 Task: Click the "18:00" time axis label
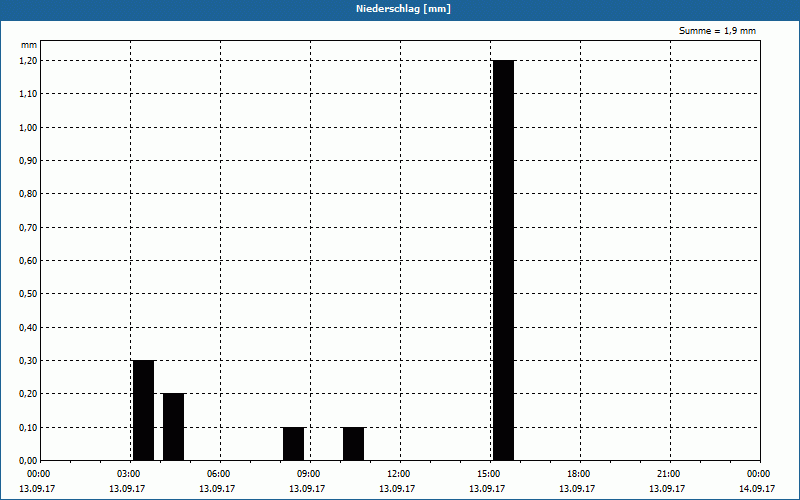point(579,474)
